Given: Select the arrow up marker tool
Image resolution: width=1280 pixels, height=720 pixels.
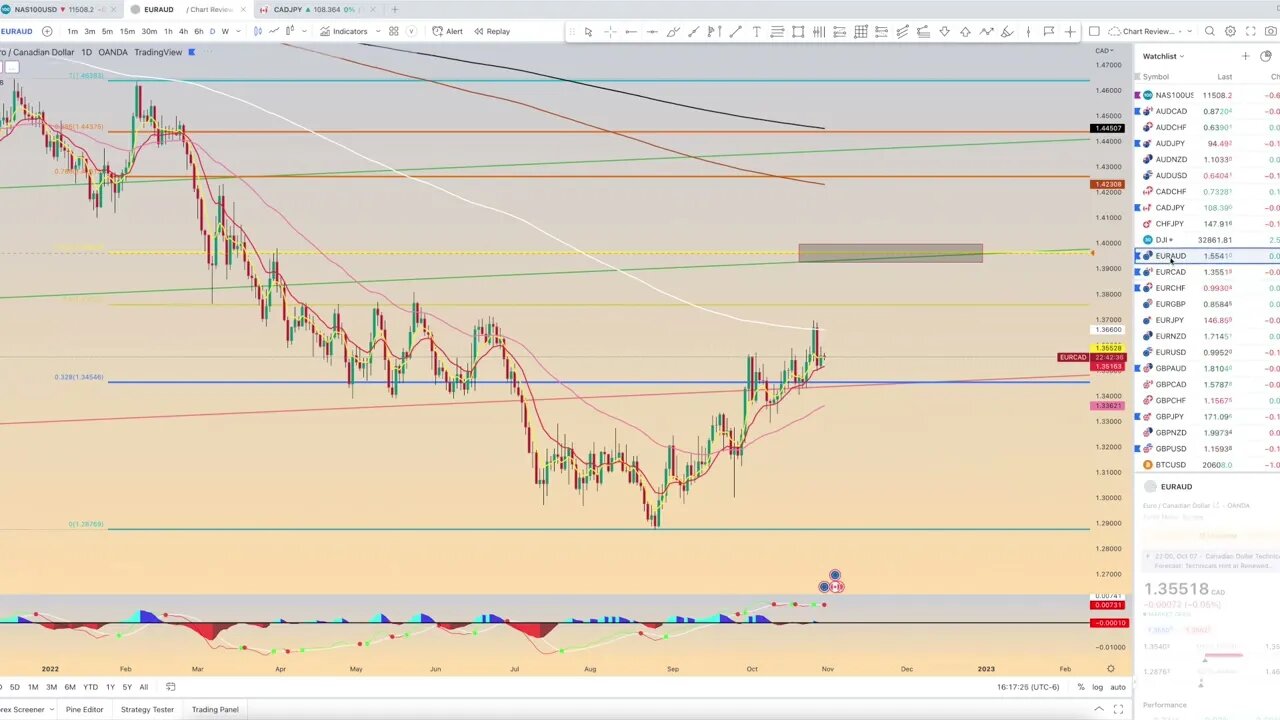Looking at the screenshot, I should click(x=965, y=32).
